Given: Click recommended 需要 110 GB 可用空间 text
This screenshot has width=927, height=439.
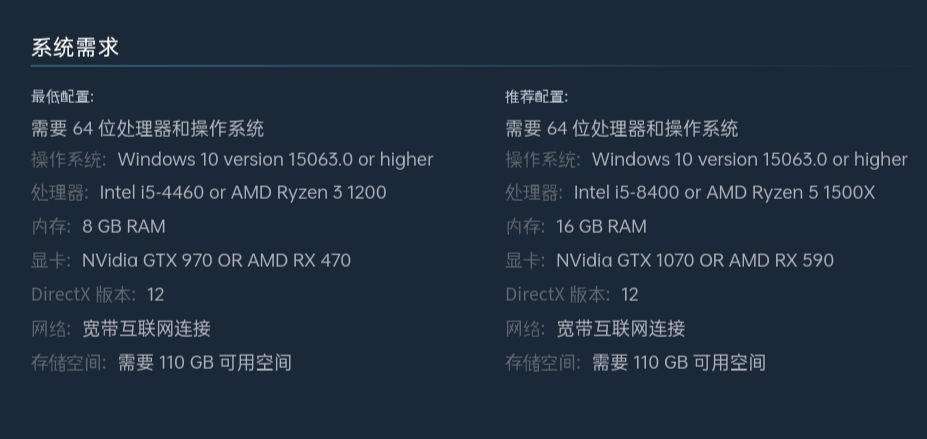Looking at the screenshot, I should click(x=679, y=362).
